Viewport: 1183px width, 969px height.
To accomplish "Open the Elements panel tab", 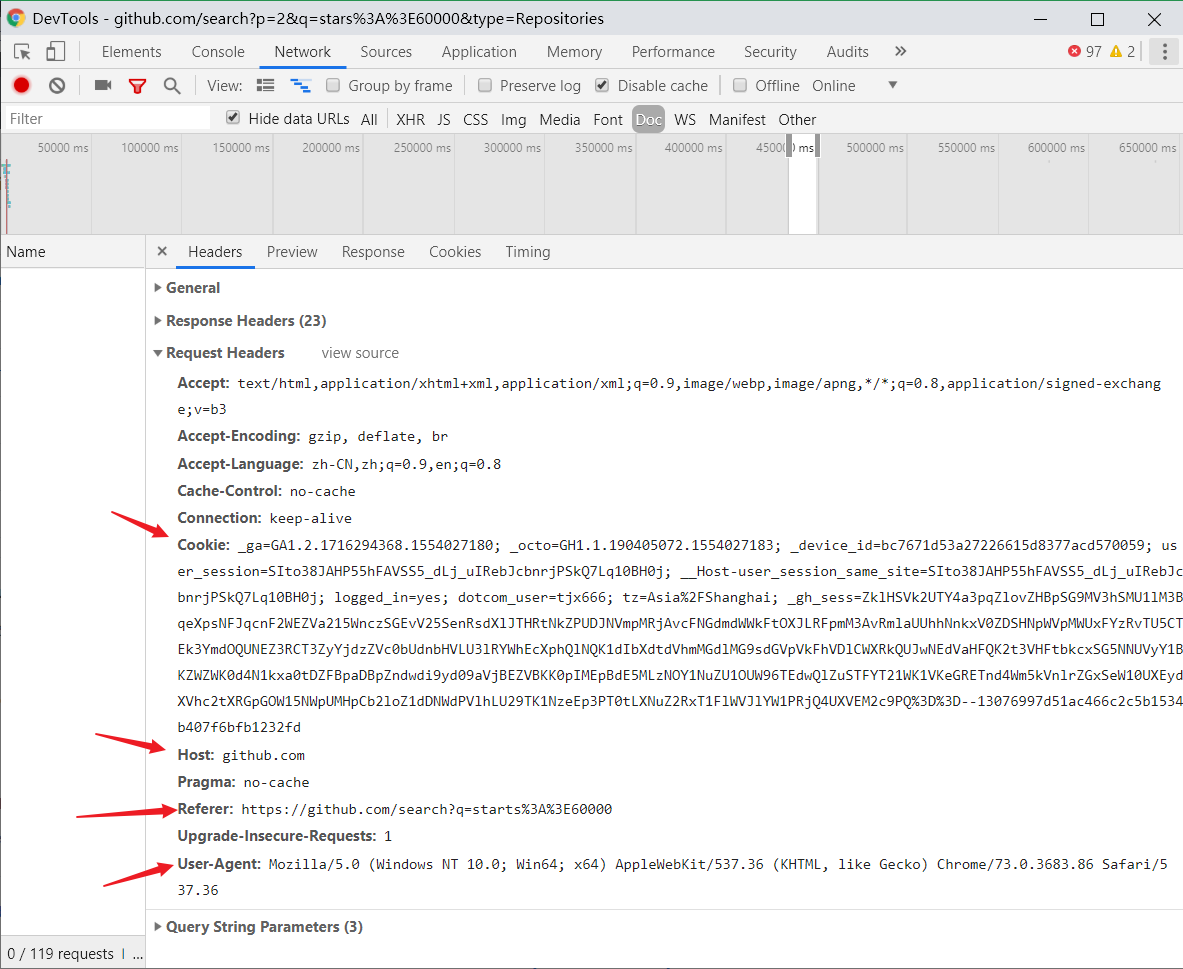I will point(131,51).
